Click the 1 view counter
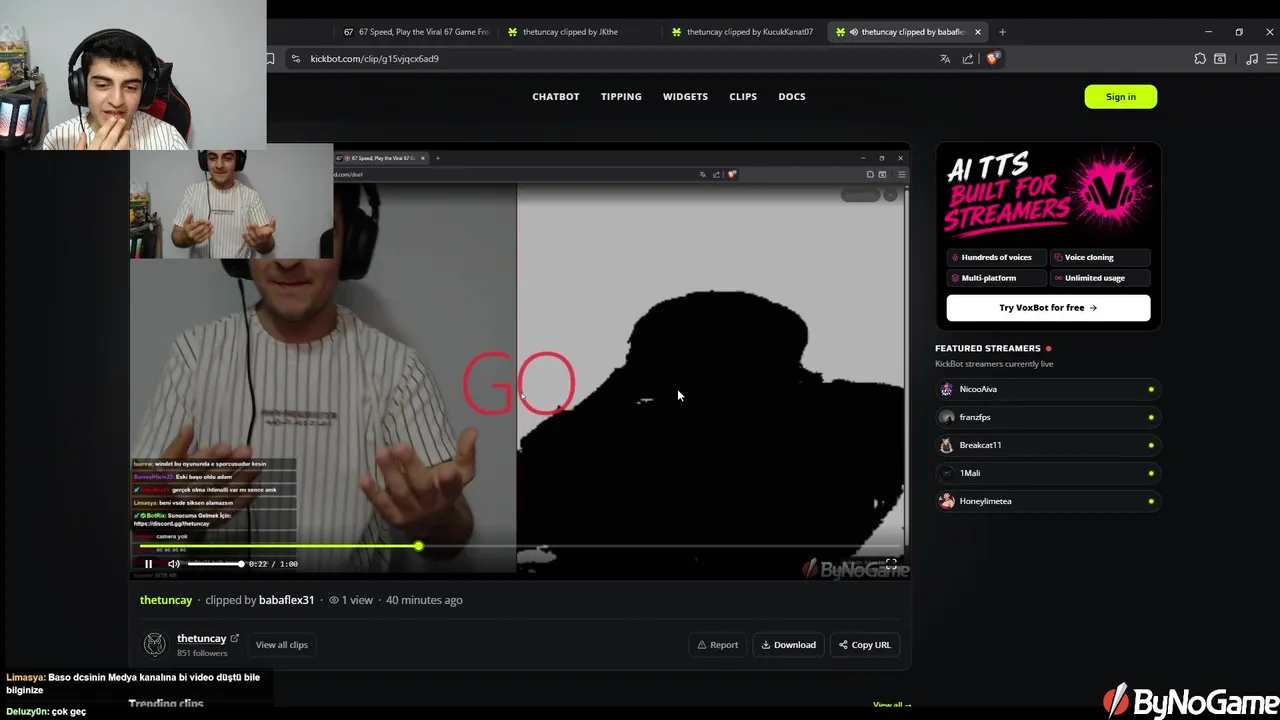This screenshot has width=1280, height=720. pyautogui.click(x=351, y=600)
